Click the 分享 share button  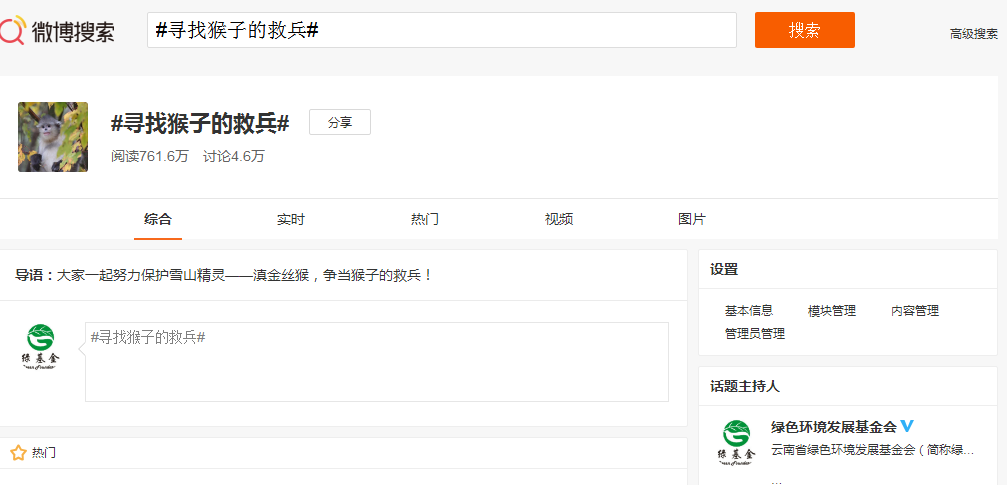(340, 122)
